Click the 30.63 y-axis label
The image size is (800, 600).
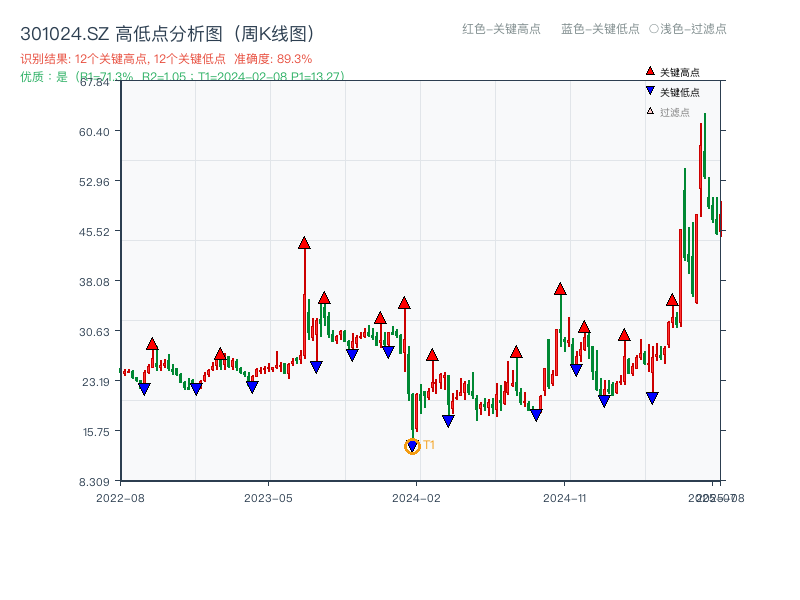(94, 332)
